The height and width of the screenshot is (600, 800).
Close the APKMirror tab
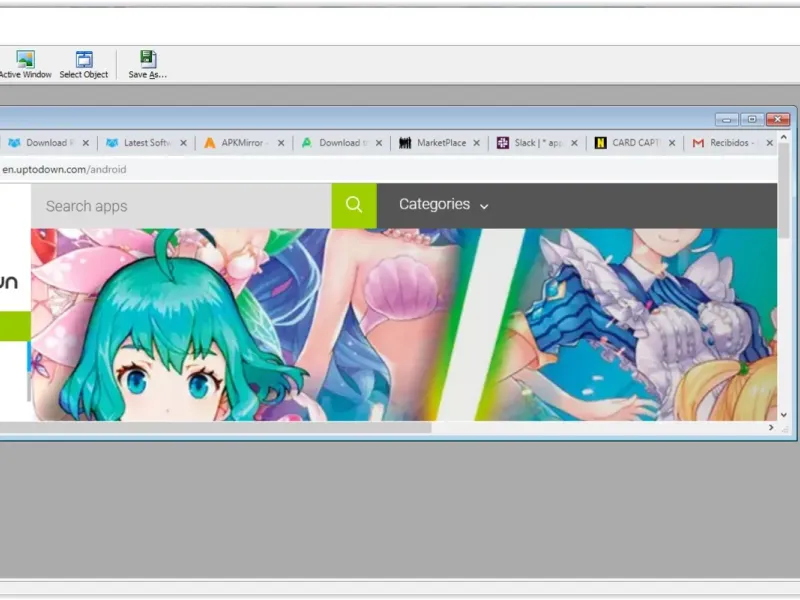coord(281,143)
